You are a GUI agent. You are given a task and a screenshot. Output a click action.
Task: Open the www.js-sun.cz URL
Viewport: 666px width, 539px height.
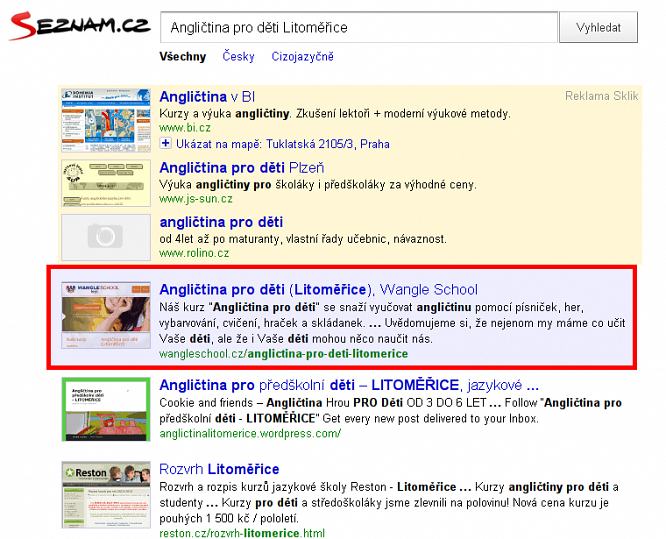(x=196, y=198)
